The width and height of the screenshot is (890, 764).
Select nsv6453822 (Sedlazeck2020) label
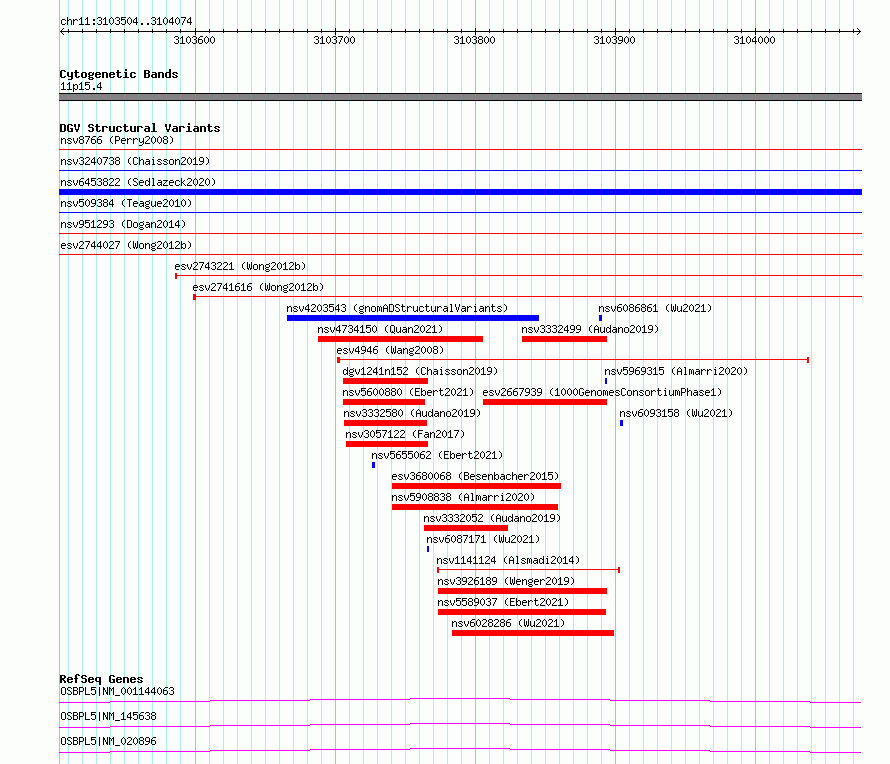138,182
